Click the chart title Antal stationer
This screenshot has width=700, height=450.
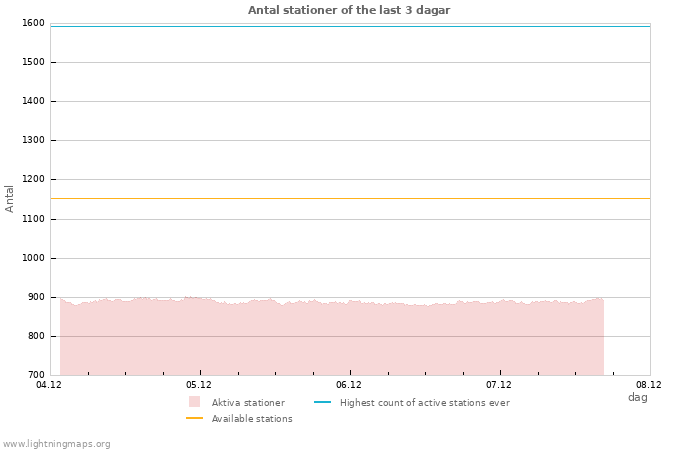tap(349, 10)
